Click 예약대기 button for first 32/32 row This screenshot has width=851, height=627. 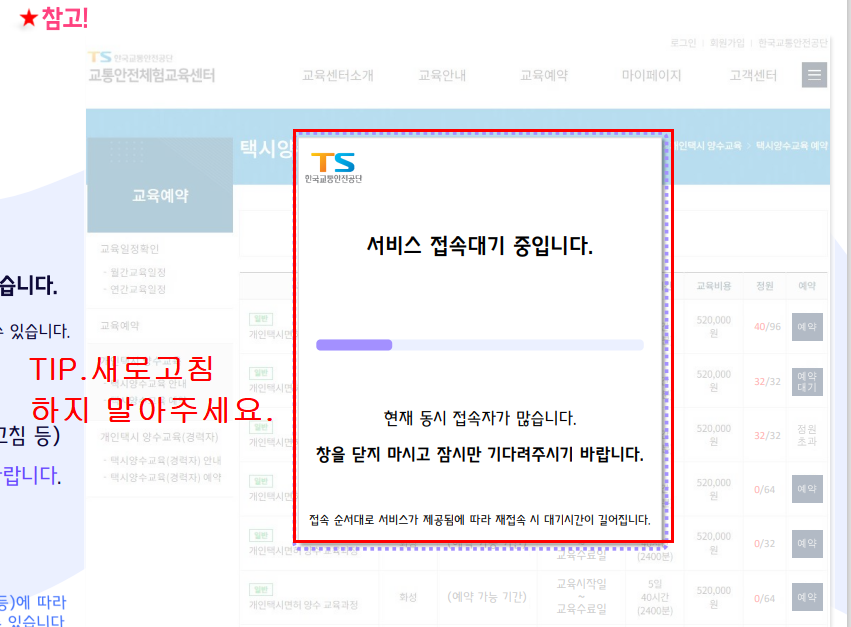807,382
